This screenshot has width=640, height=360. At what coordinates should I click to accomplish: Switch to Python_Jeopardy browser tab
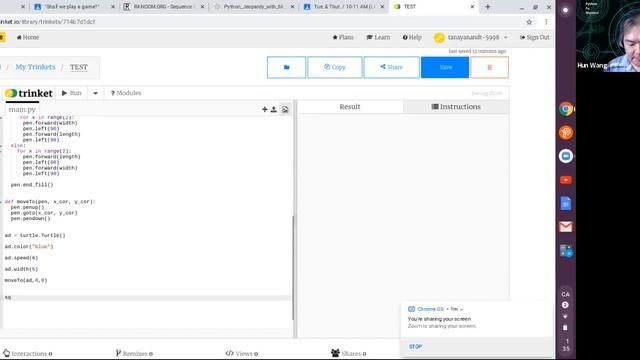point(254,7)
